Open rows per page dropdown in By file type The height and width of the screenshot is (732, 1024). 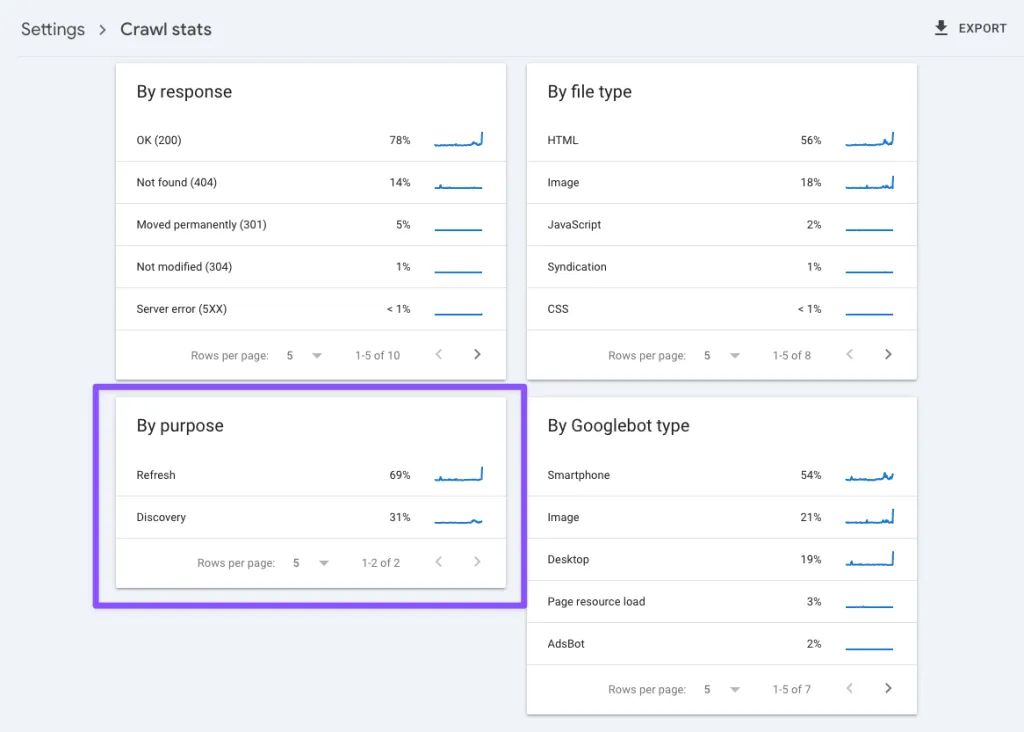[x=722, y=355]
